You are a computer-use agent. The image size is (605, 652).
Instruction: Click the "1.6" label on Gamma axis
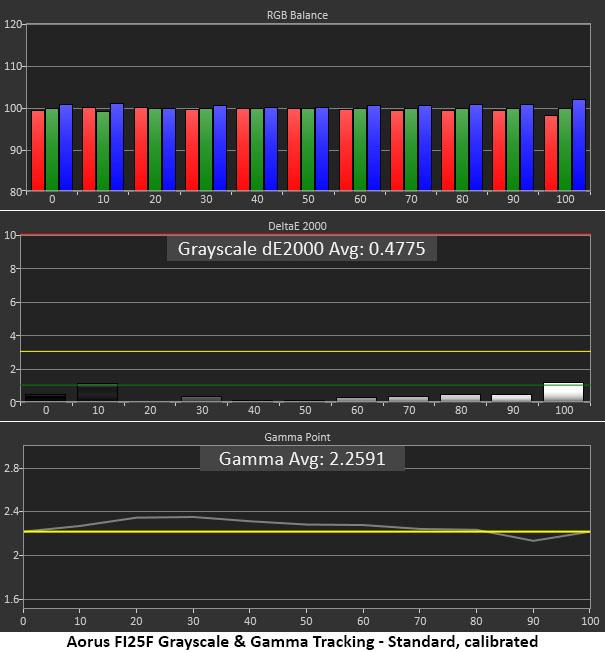pos(11,599)
